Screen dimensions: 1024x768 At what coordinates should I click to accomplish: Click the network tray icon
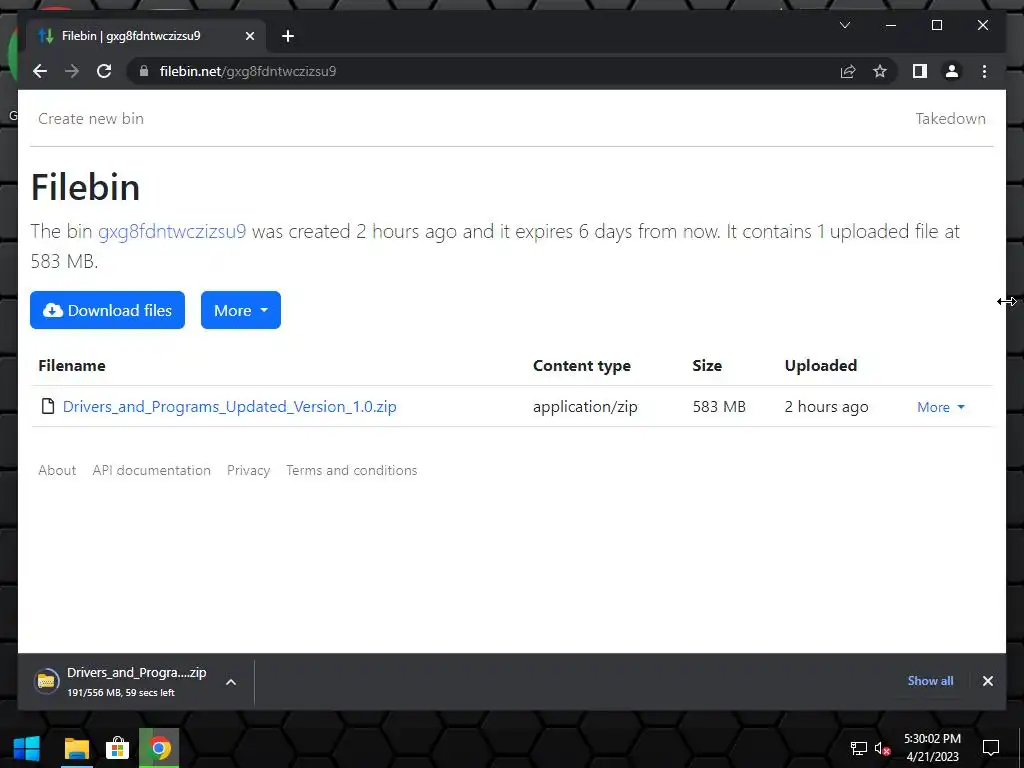(858, 748)
